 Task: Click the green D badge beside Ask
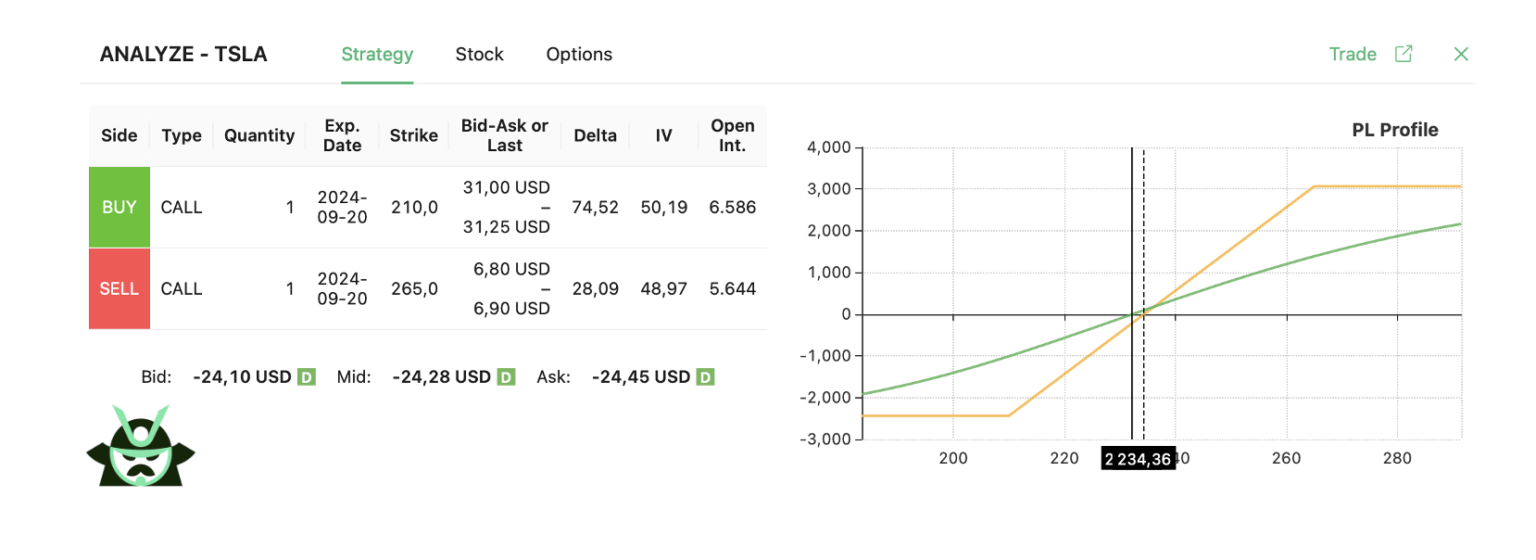[x=706, y=377]
